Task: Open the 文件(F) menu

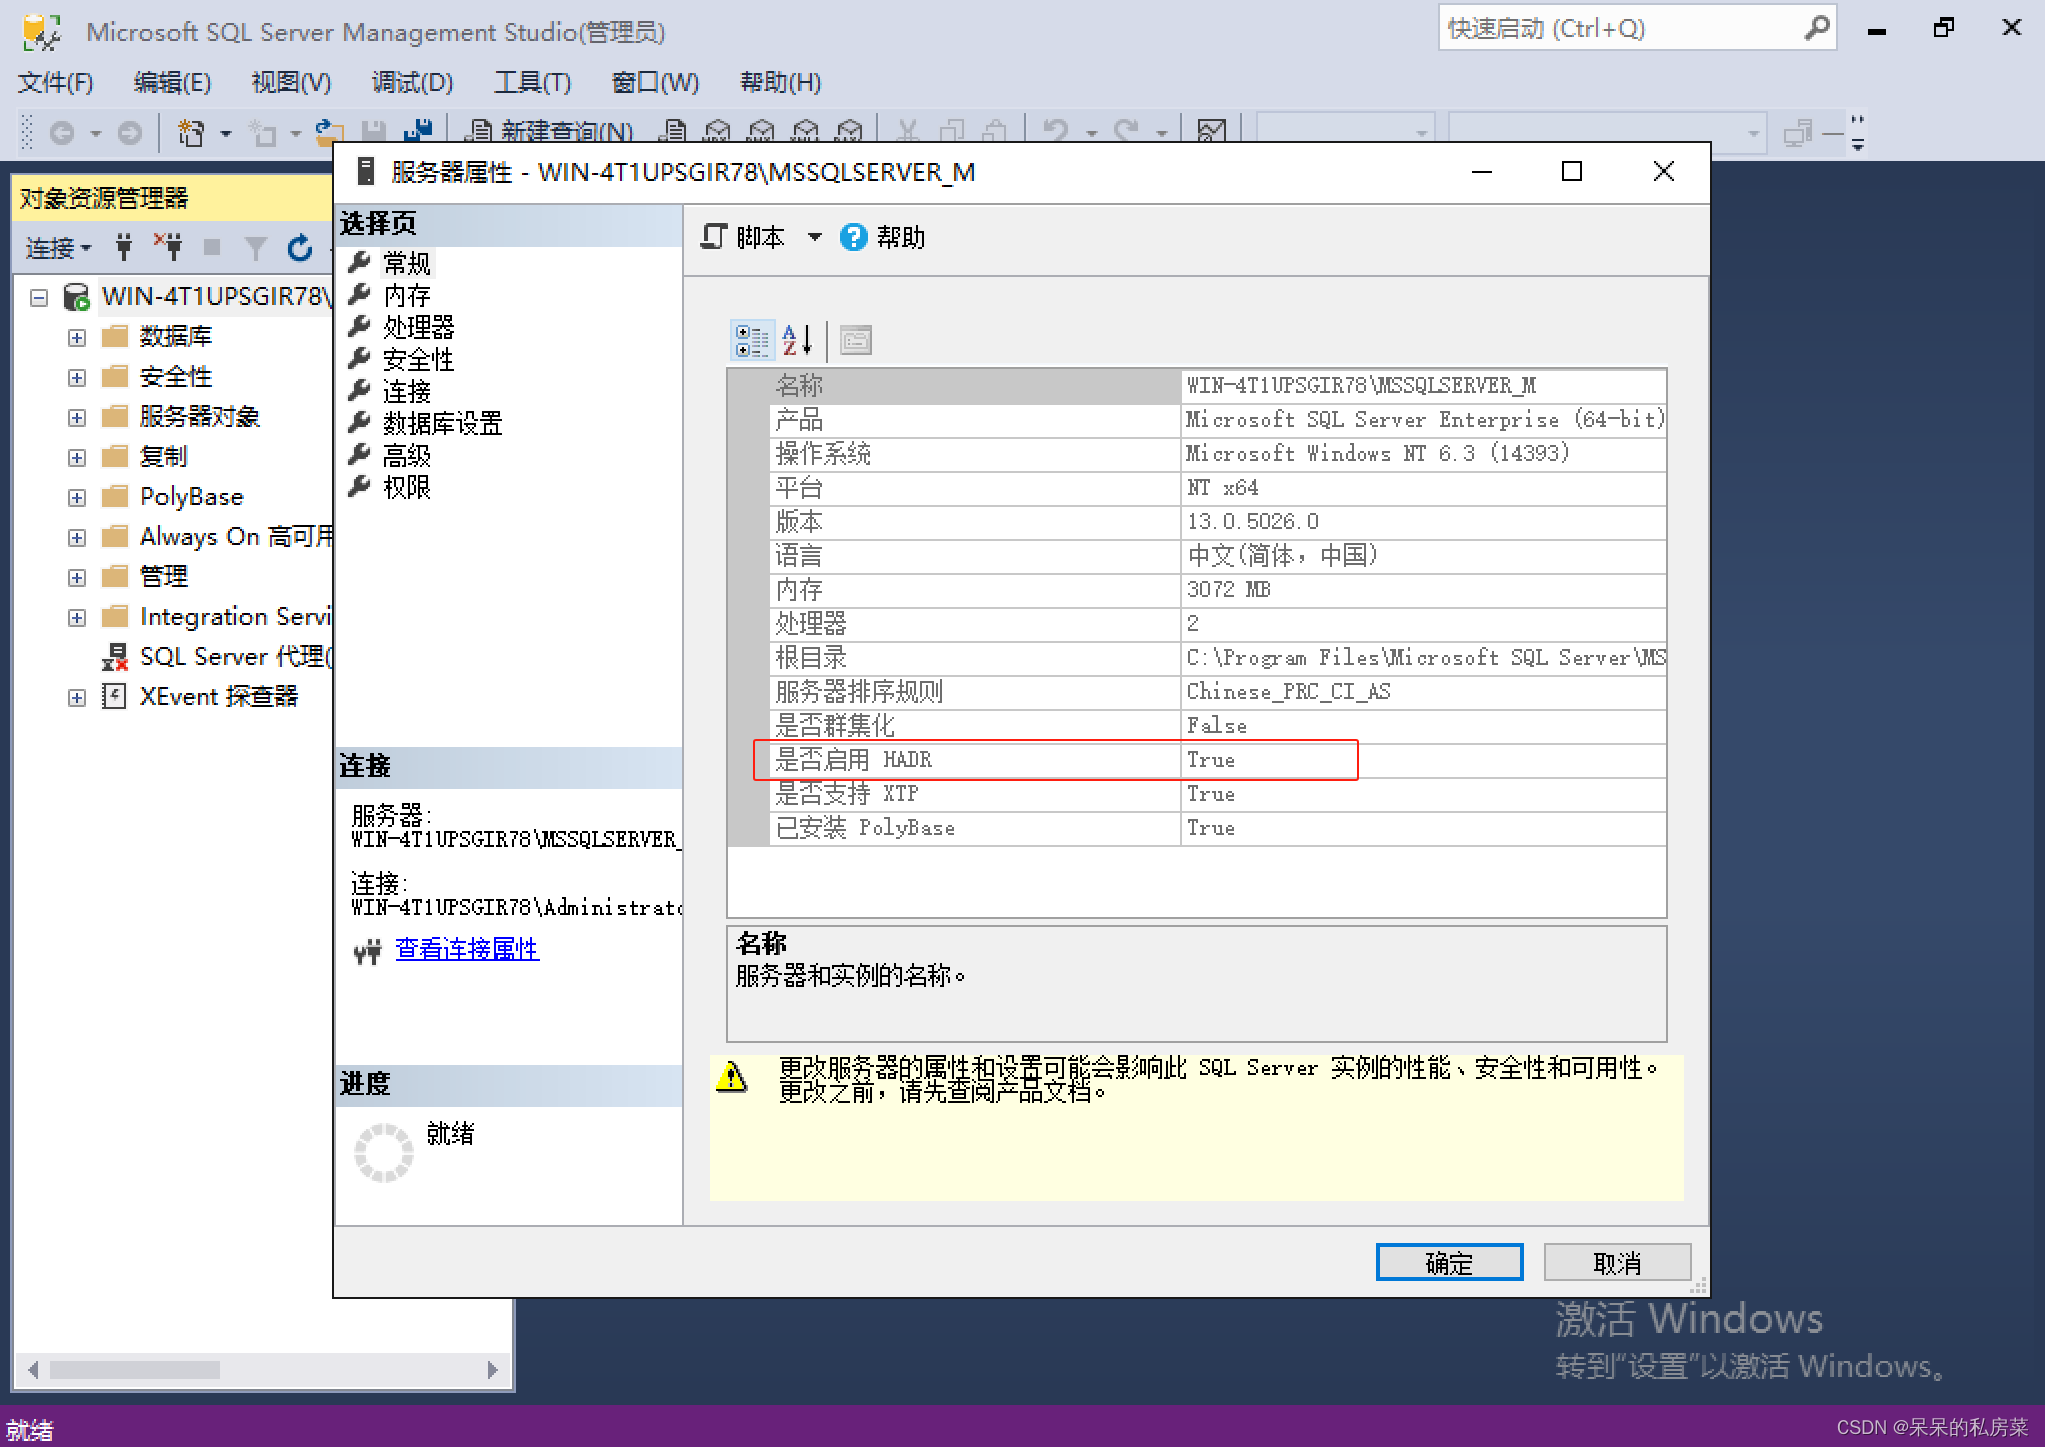Action: click(x=56, y=82)
